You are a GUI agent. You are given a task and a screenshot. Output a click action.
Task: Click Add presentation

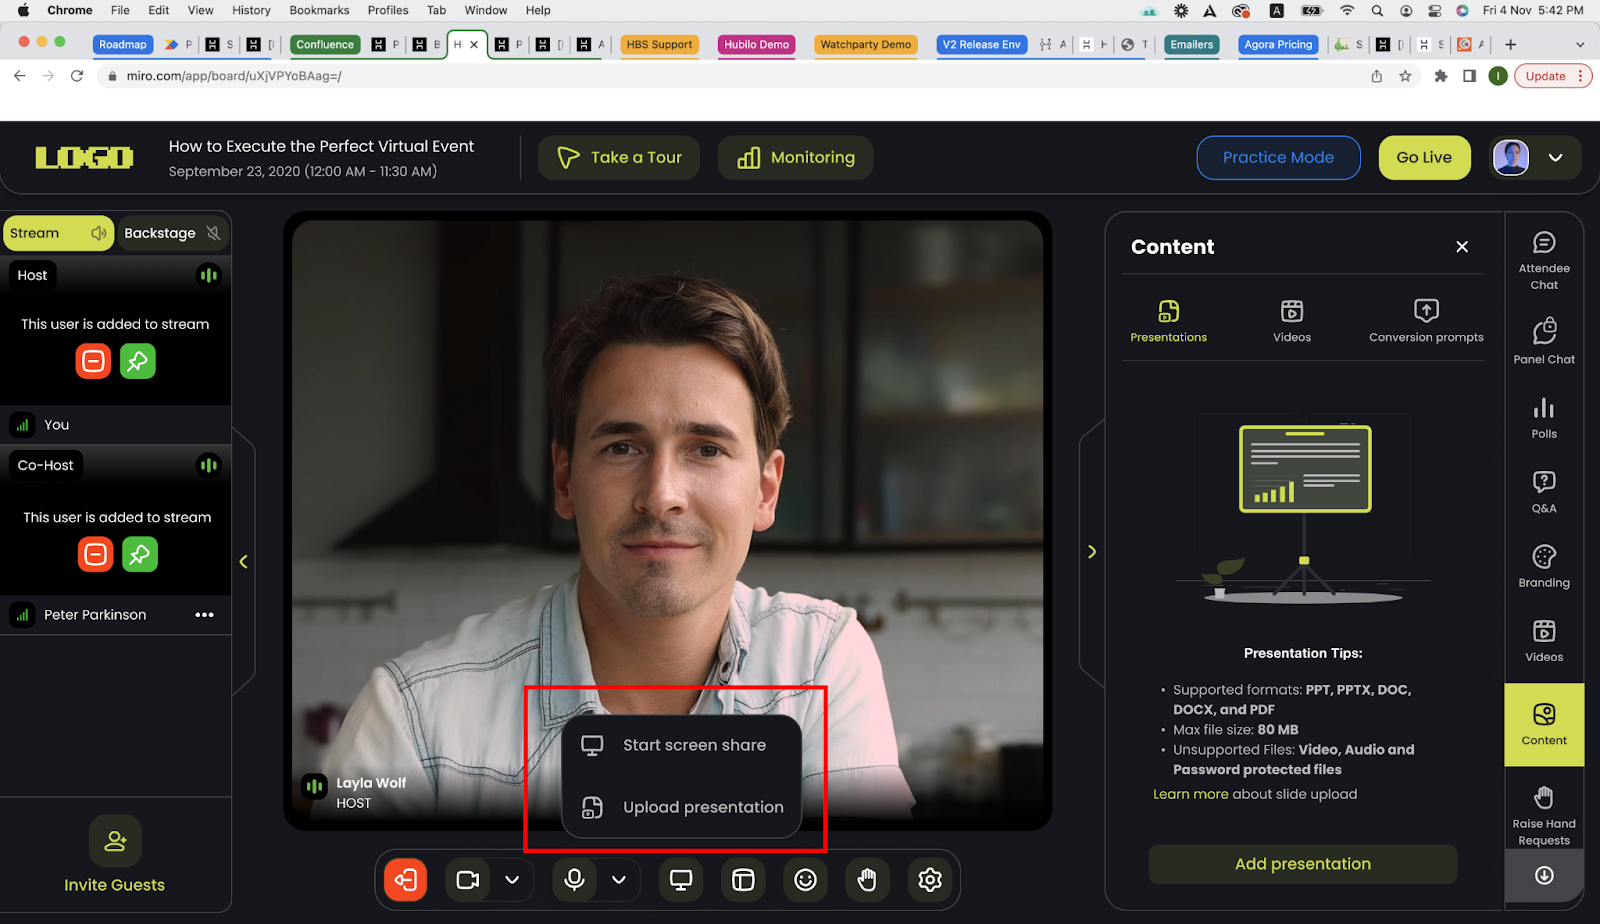(1302, 863)
